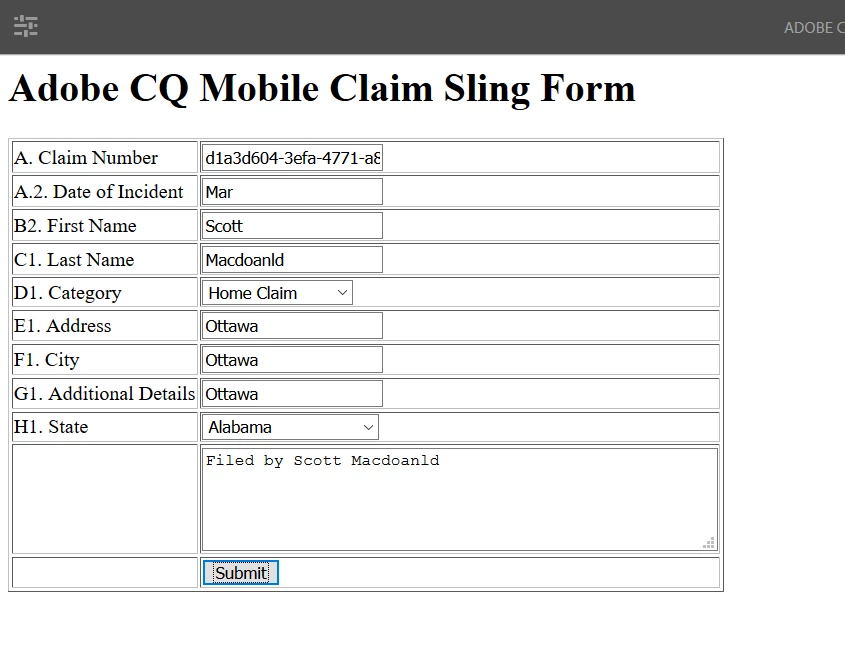Click the 'H1. State' label
Viewport: 845px width, 651px height.
click(x=51, y=427)
